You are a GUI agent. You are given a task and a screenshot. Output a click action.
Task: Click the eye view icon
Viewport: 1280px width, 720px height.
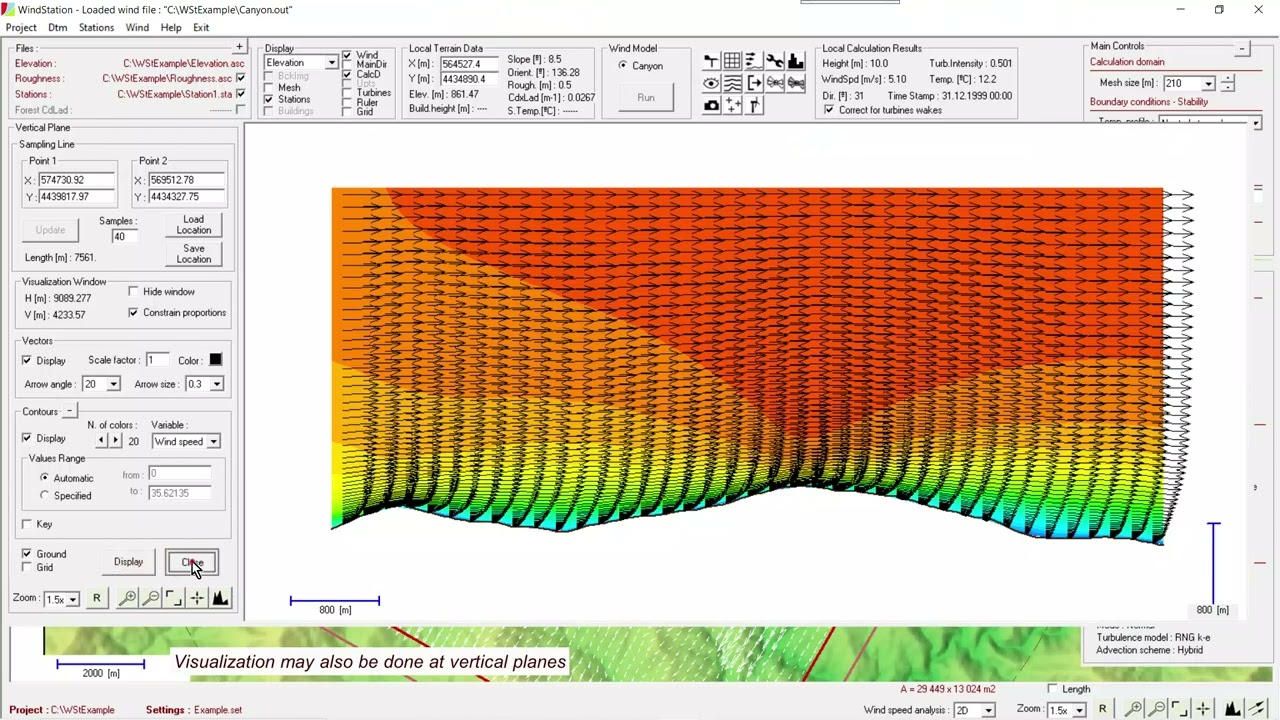click(x=711, y=84)
